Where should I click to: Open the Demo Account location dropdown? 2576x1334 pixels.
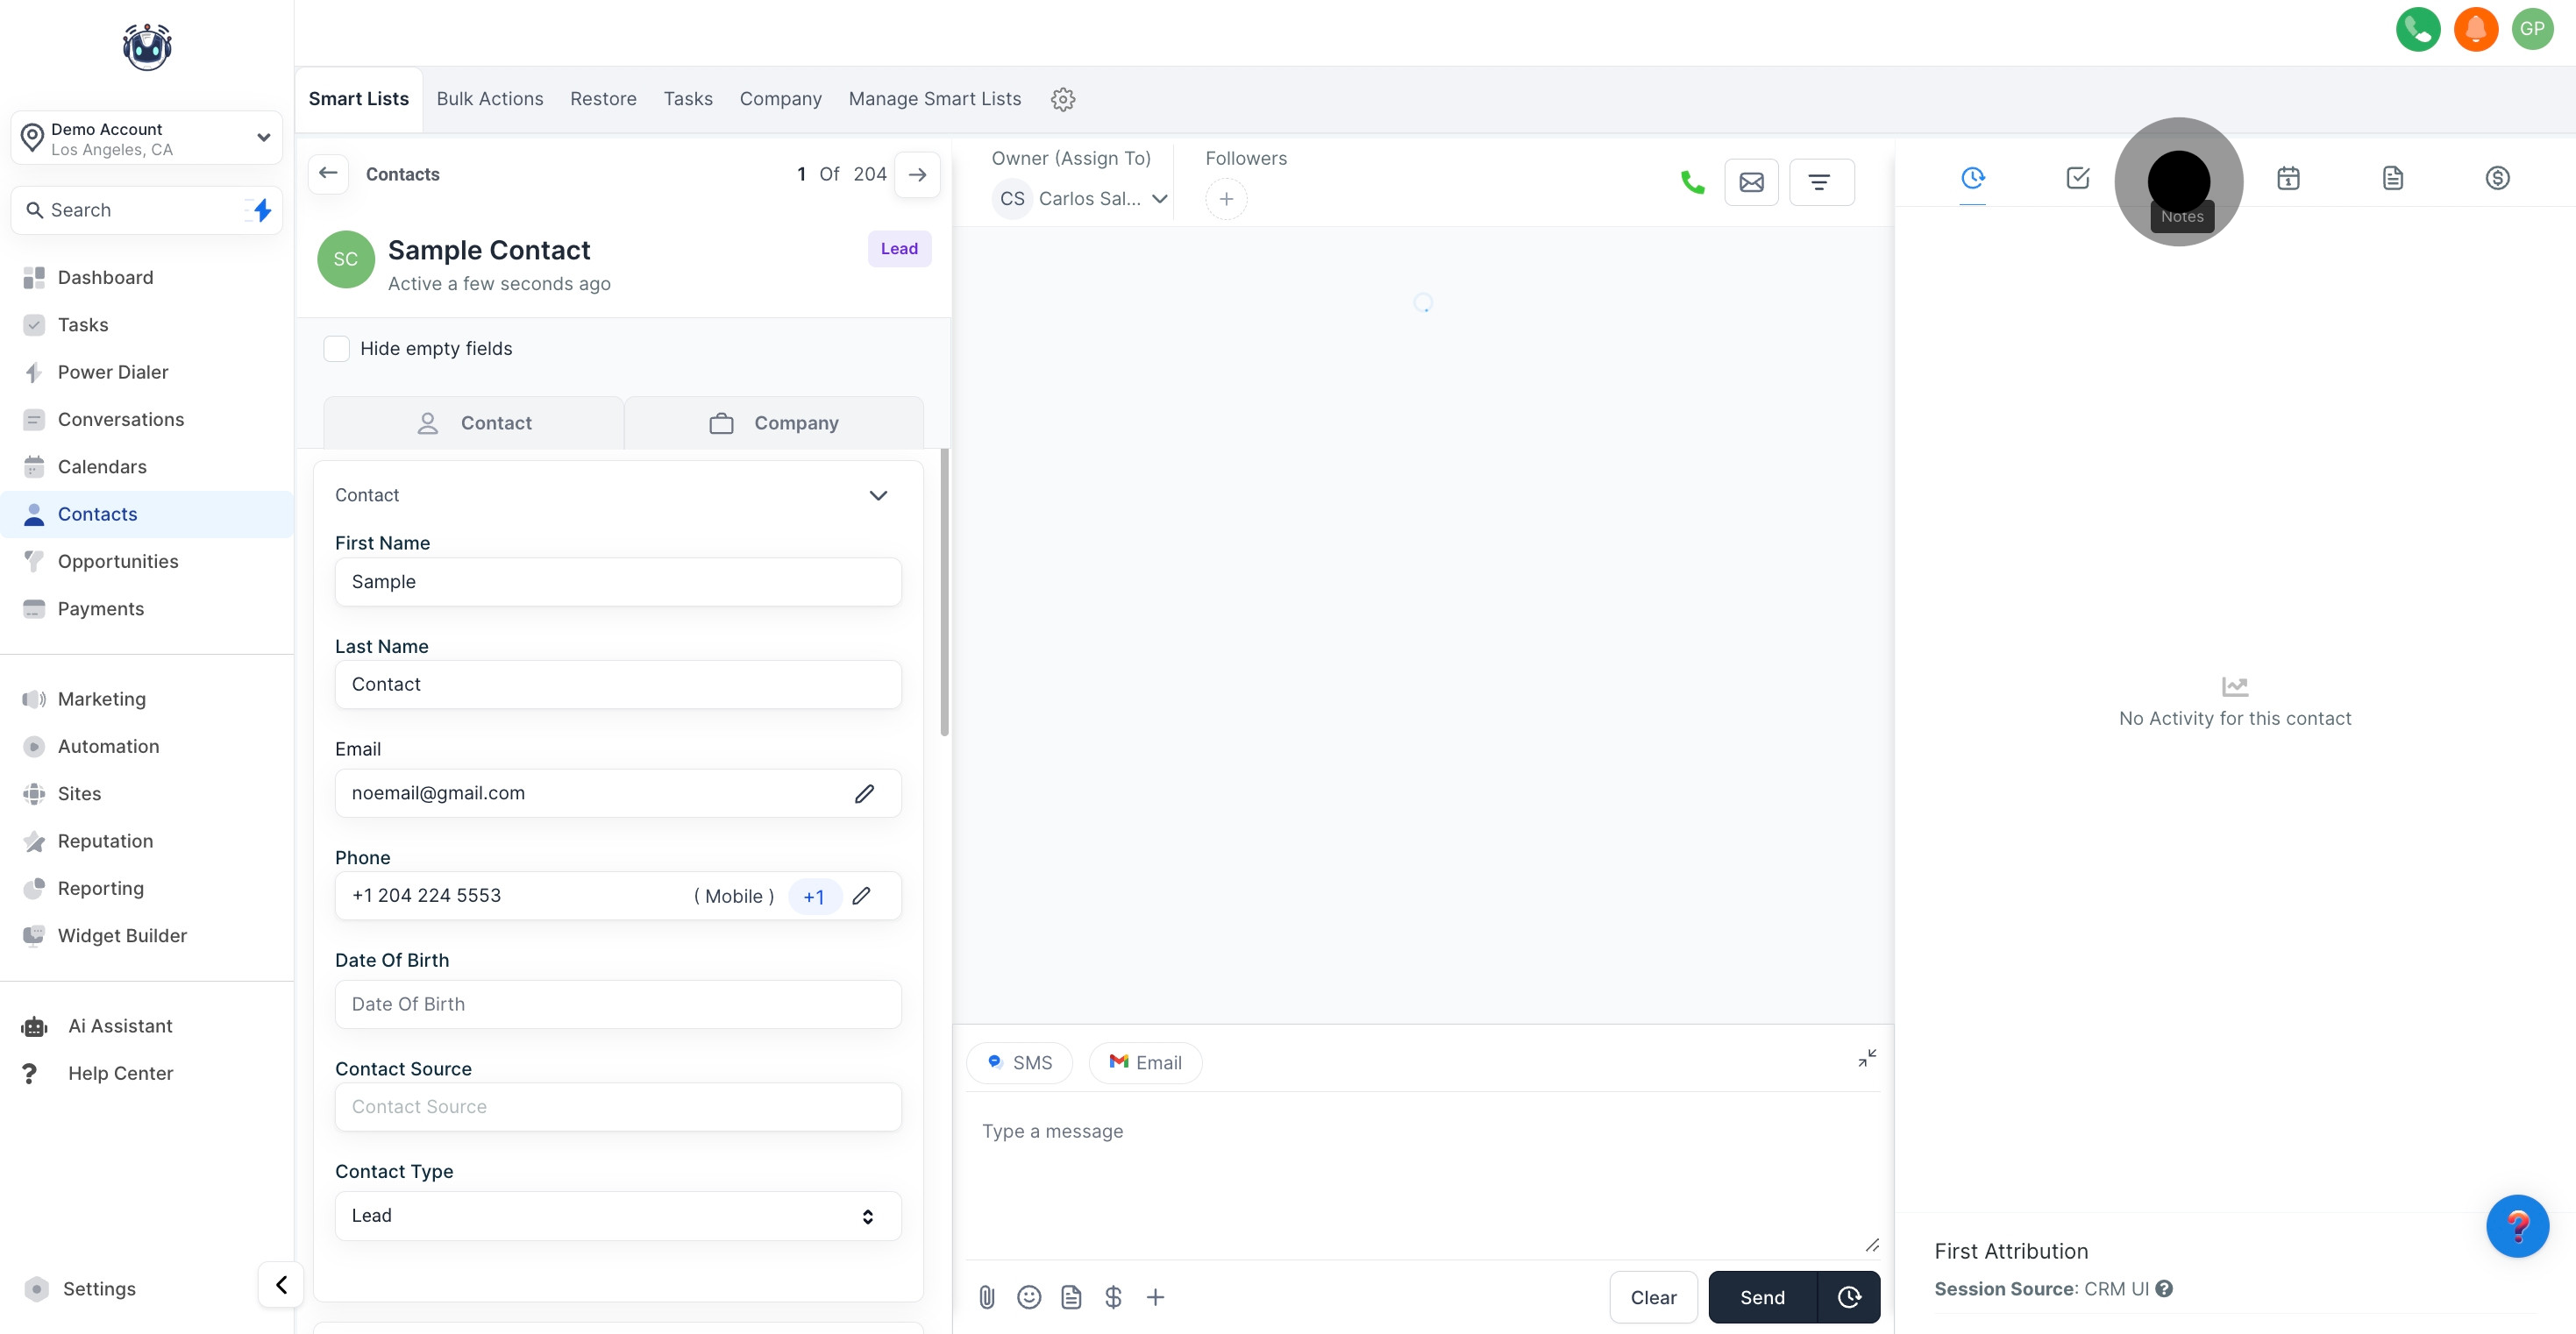click(x=147, y=138)
